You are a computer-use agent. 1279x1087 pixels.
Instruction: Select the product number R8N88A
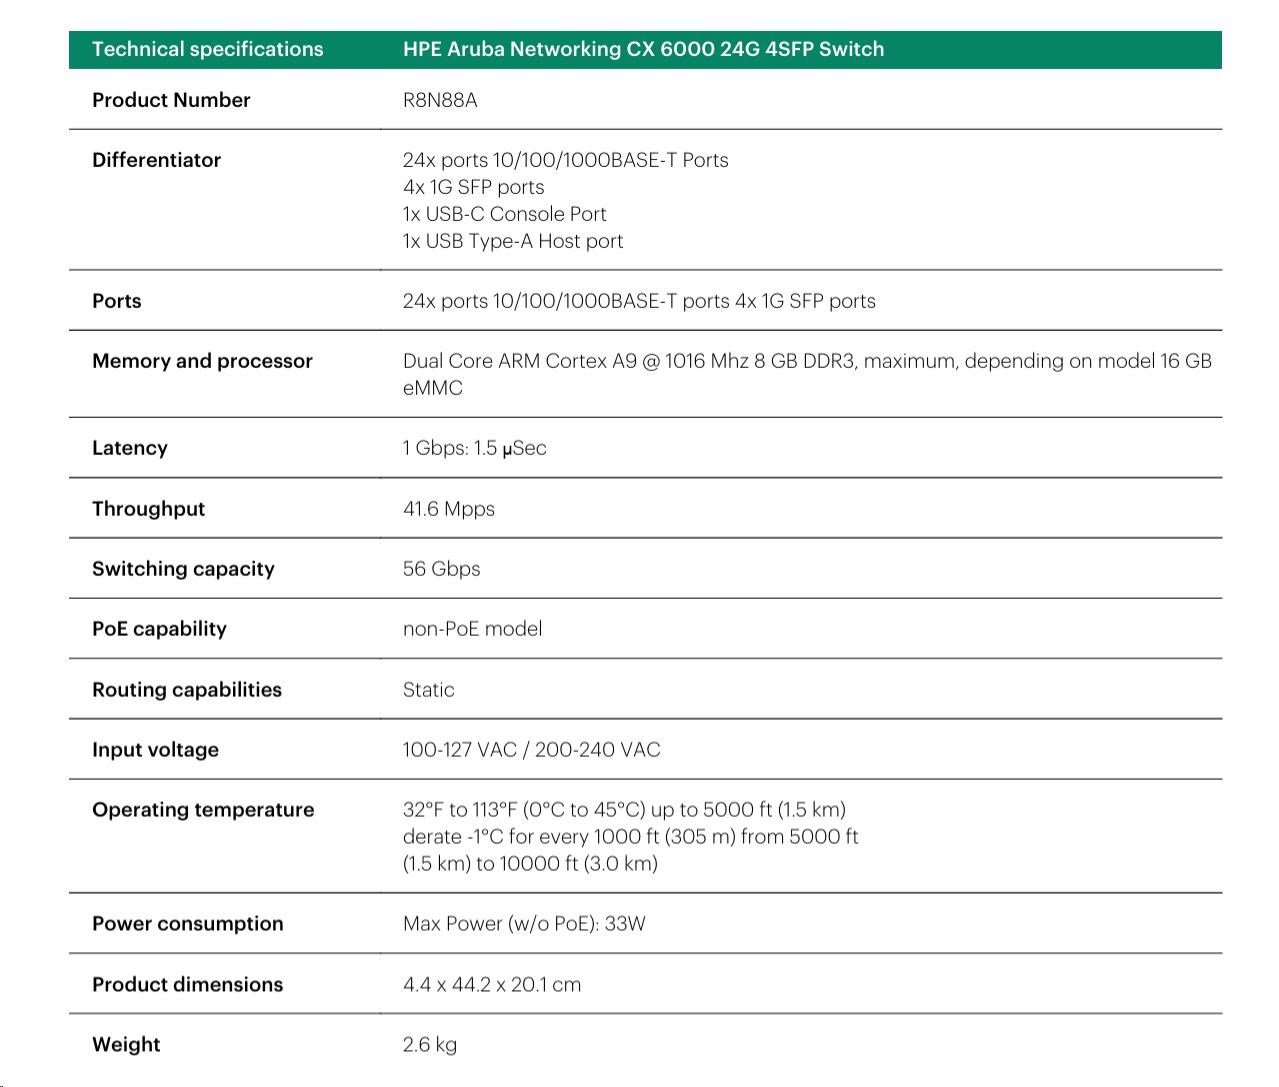(x=440, y=100)
